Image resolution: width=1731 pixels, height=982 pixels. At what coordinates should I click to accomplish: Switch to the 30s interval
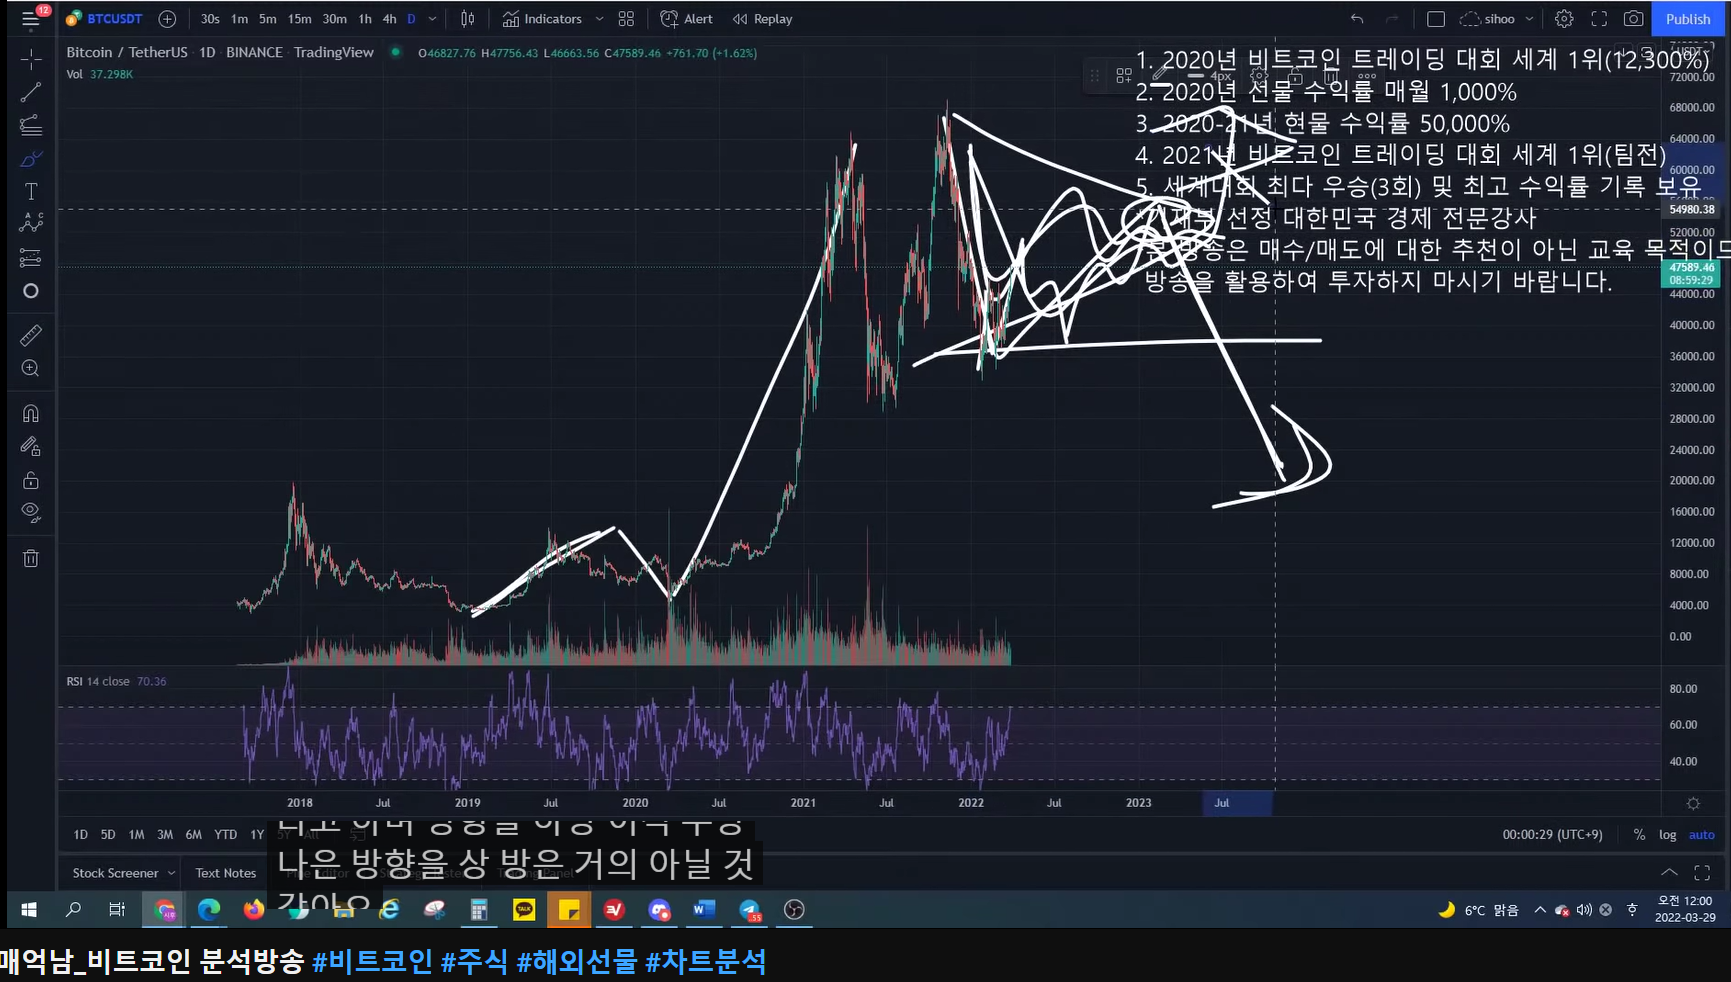click(x=210, y=19)
